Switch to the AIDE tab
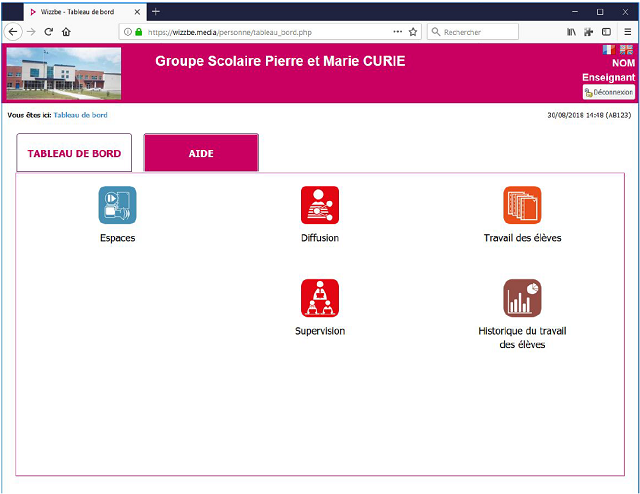Image resolution: width=640 pixels, height=494 pixels. (x=201, y=154)
